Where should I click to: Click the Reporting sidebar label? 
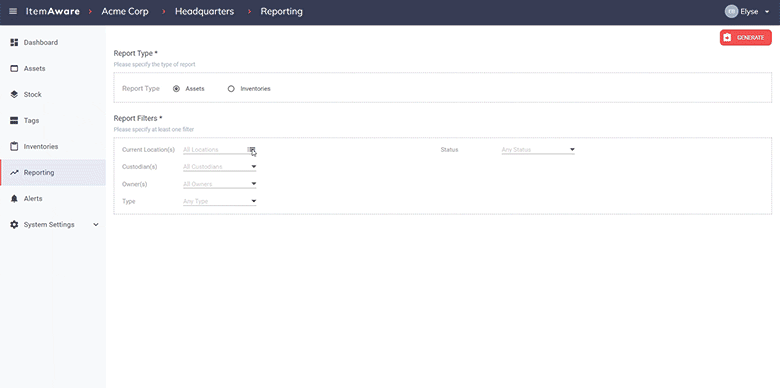(39, 173)
